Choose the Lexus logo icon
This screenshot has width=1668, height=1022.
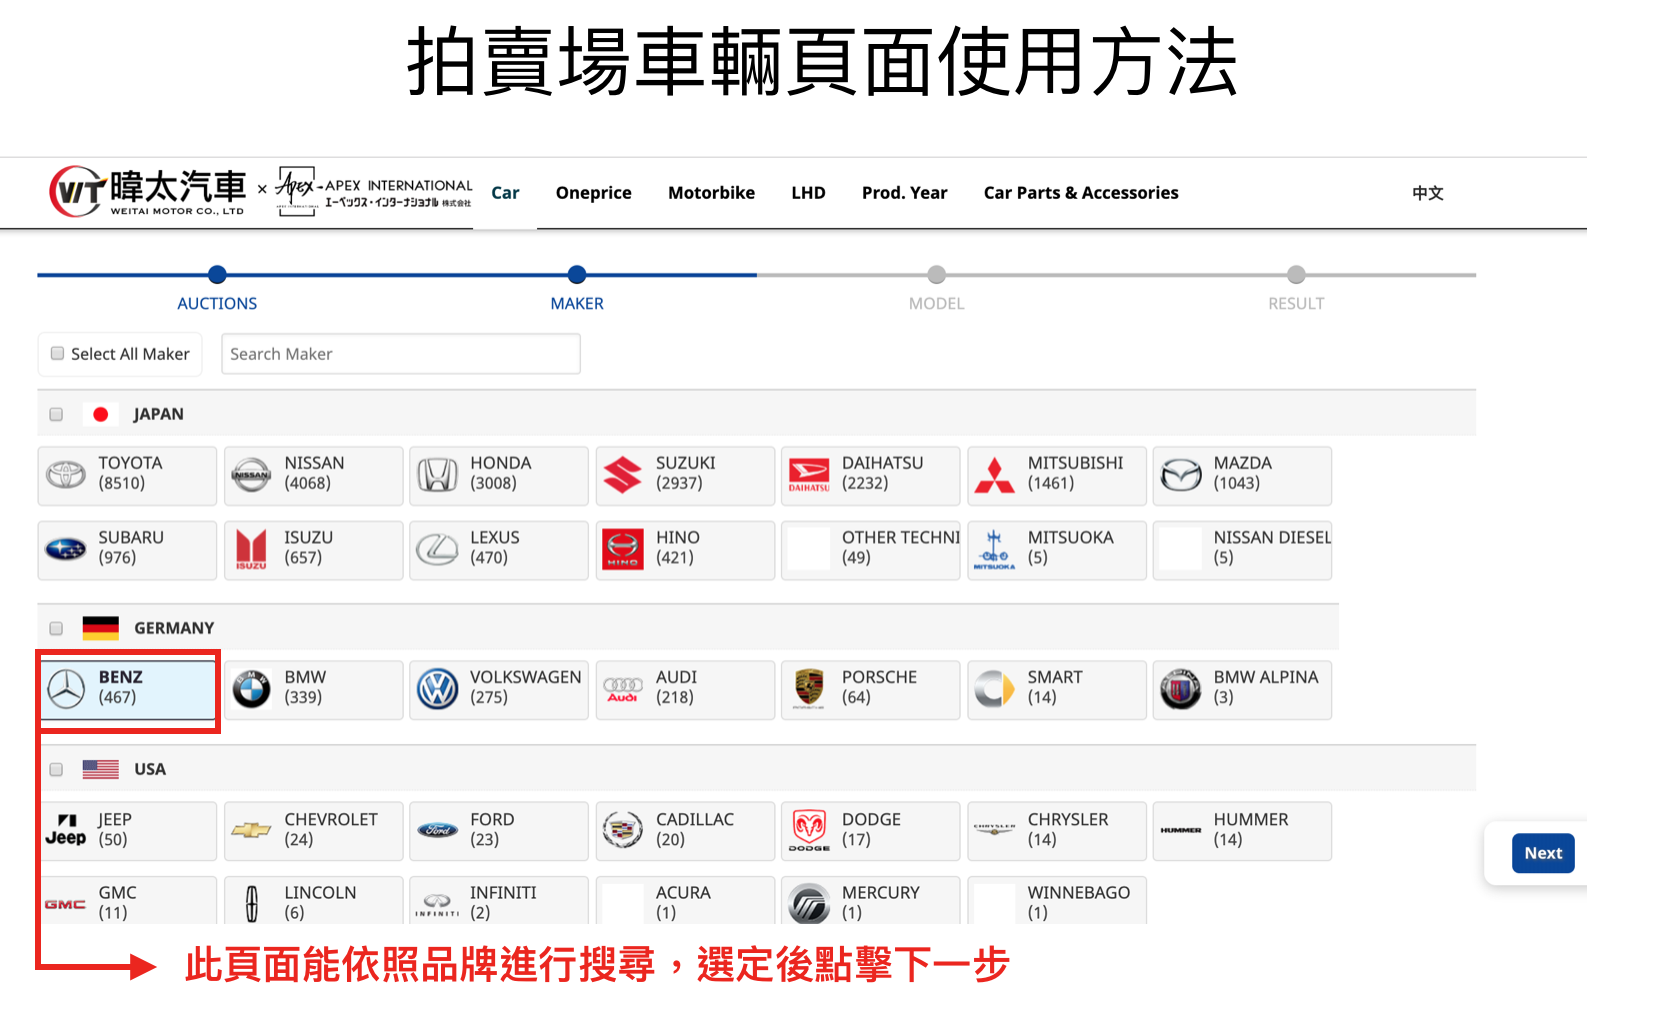pyautogui.click(x=437, y=549)
